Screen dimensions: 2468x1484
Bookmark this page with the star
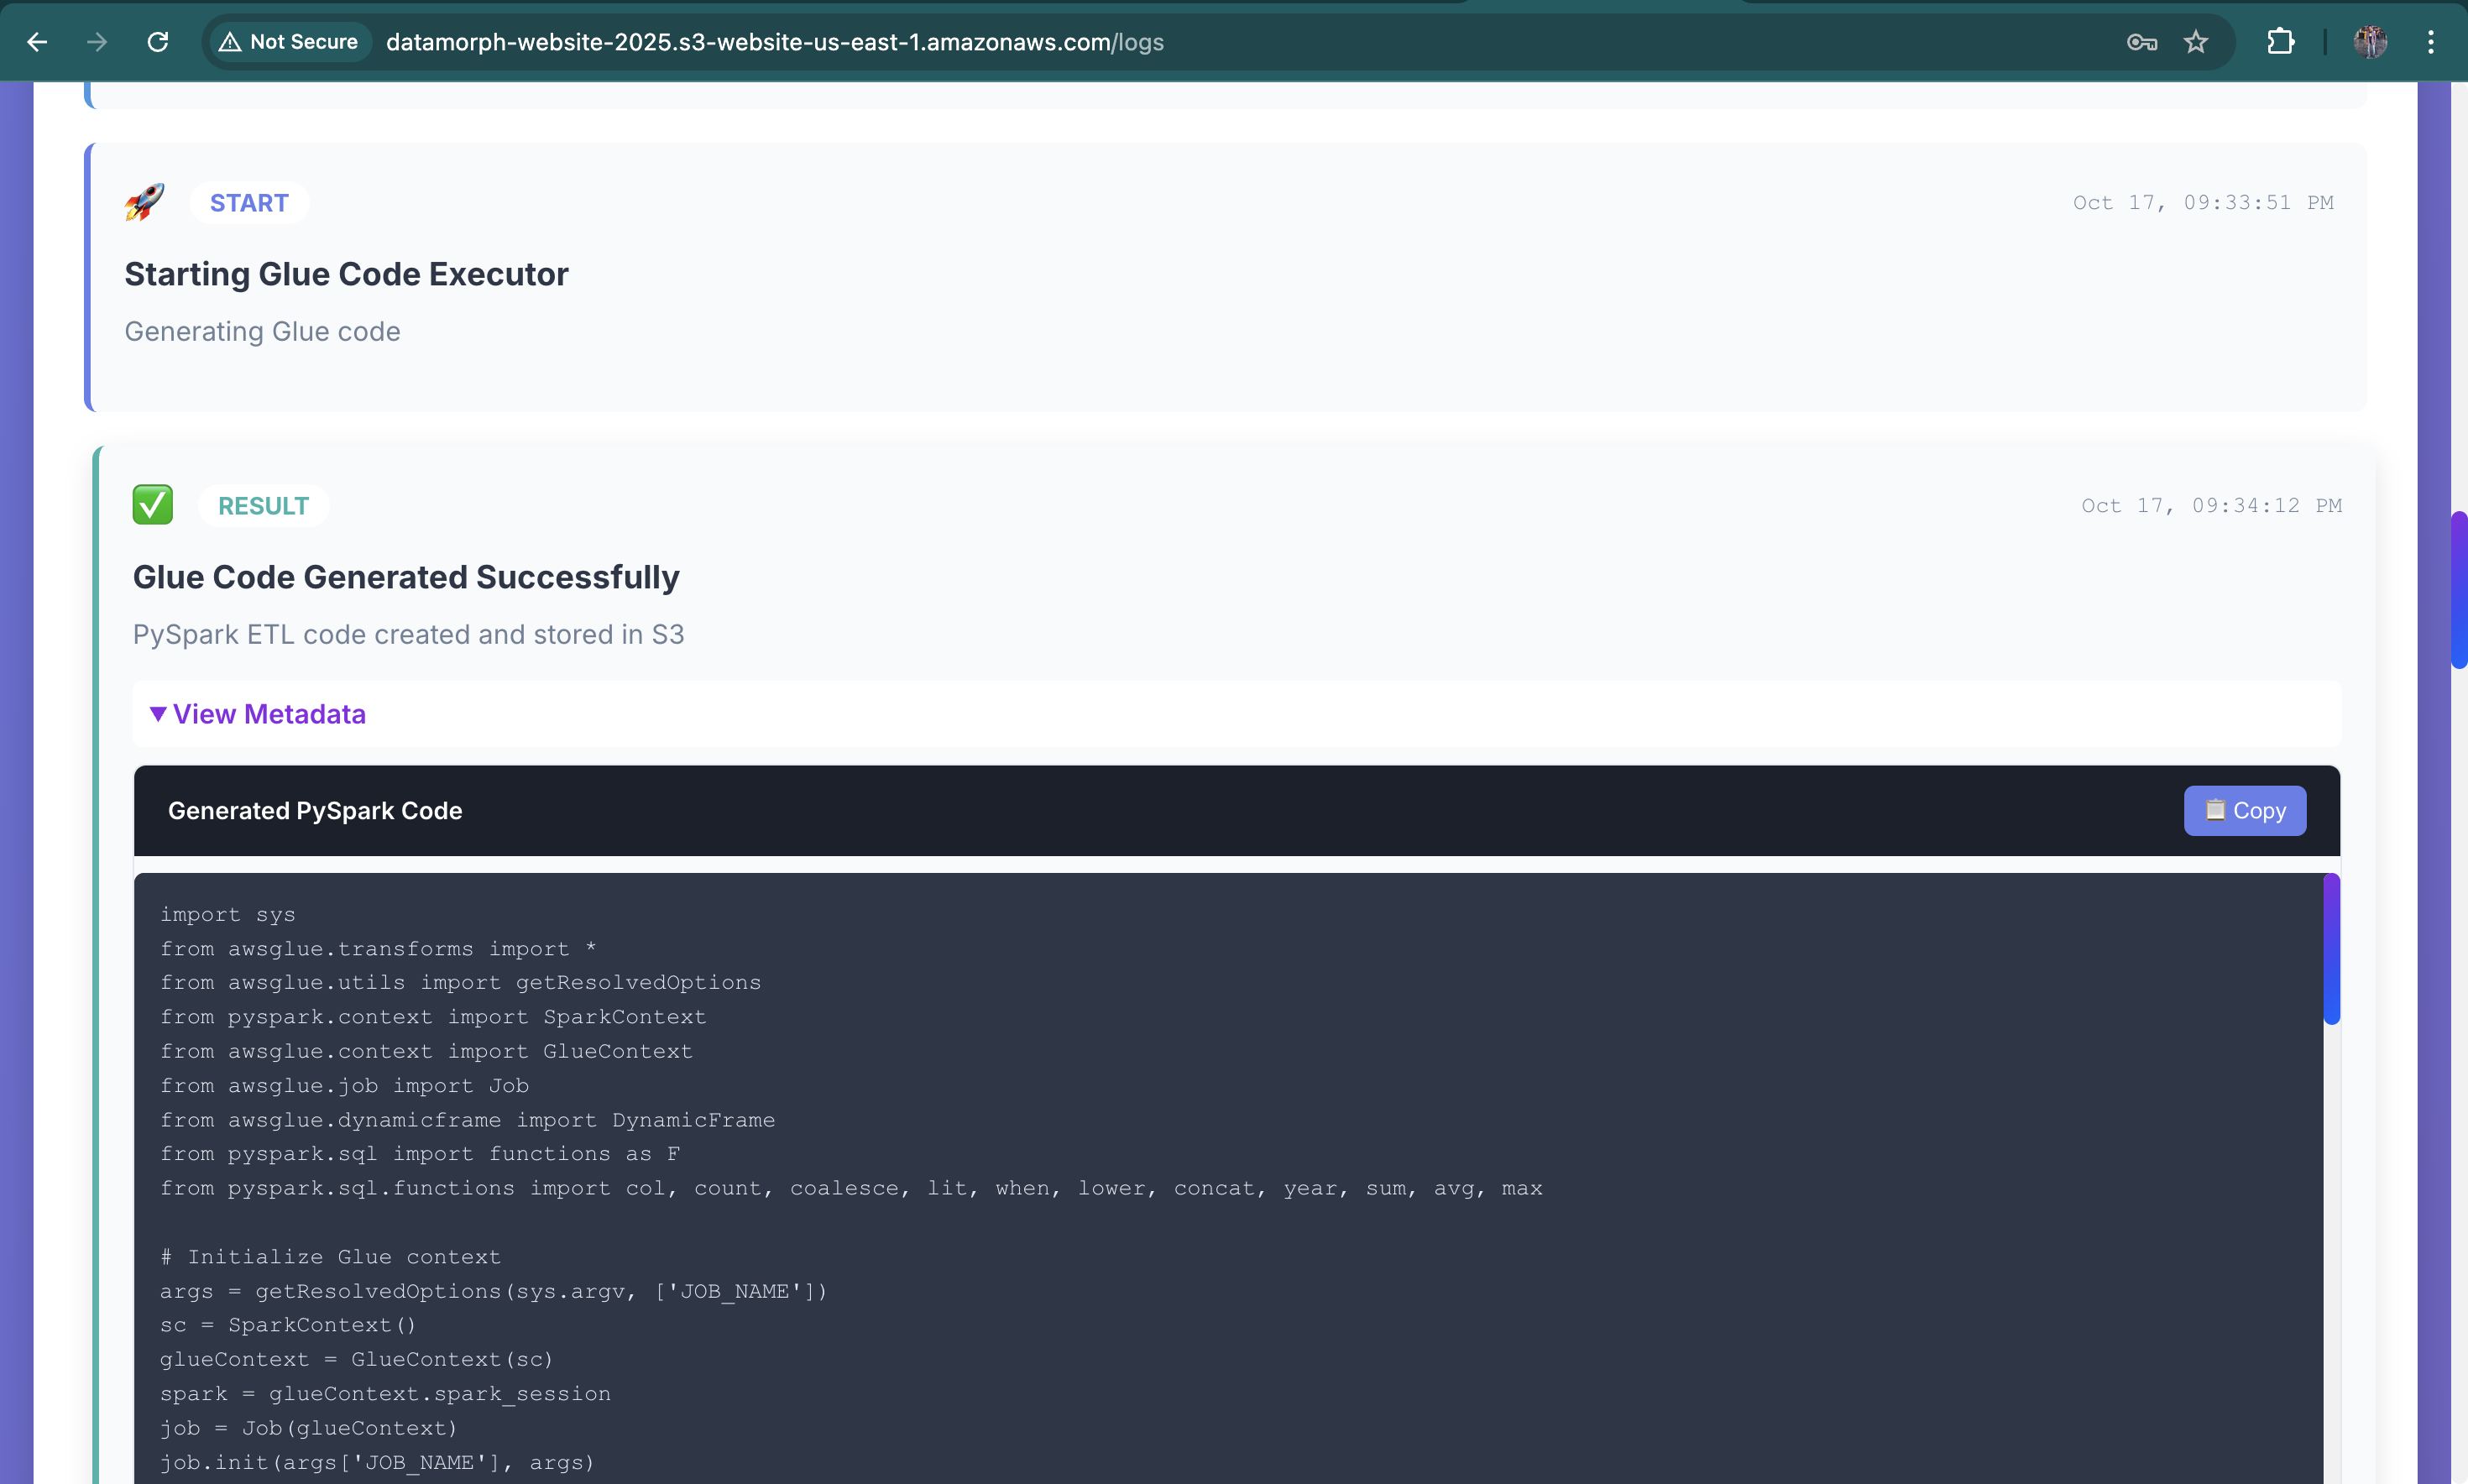[2196, 42]
